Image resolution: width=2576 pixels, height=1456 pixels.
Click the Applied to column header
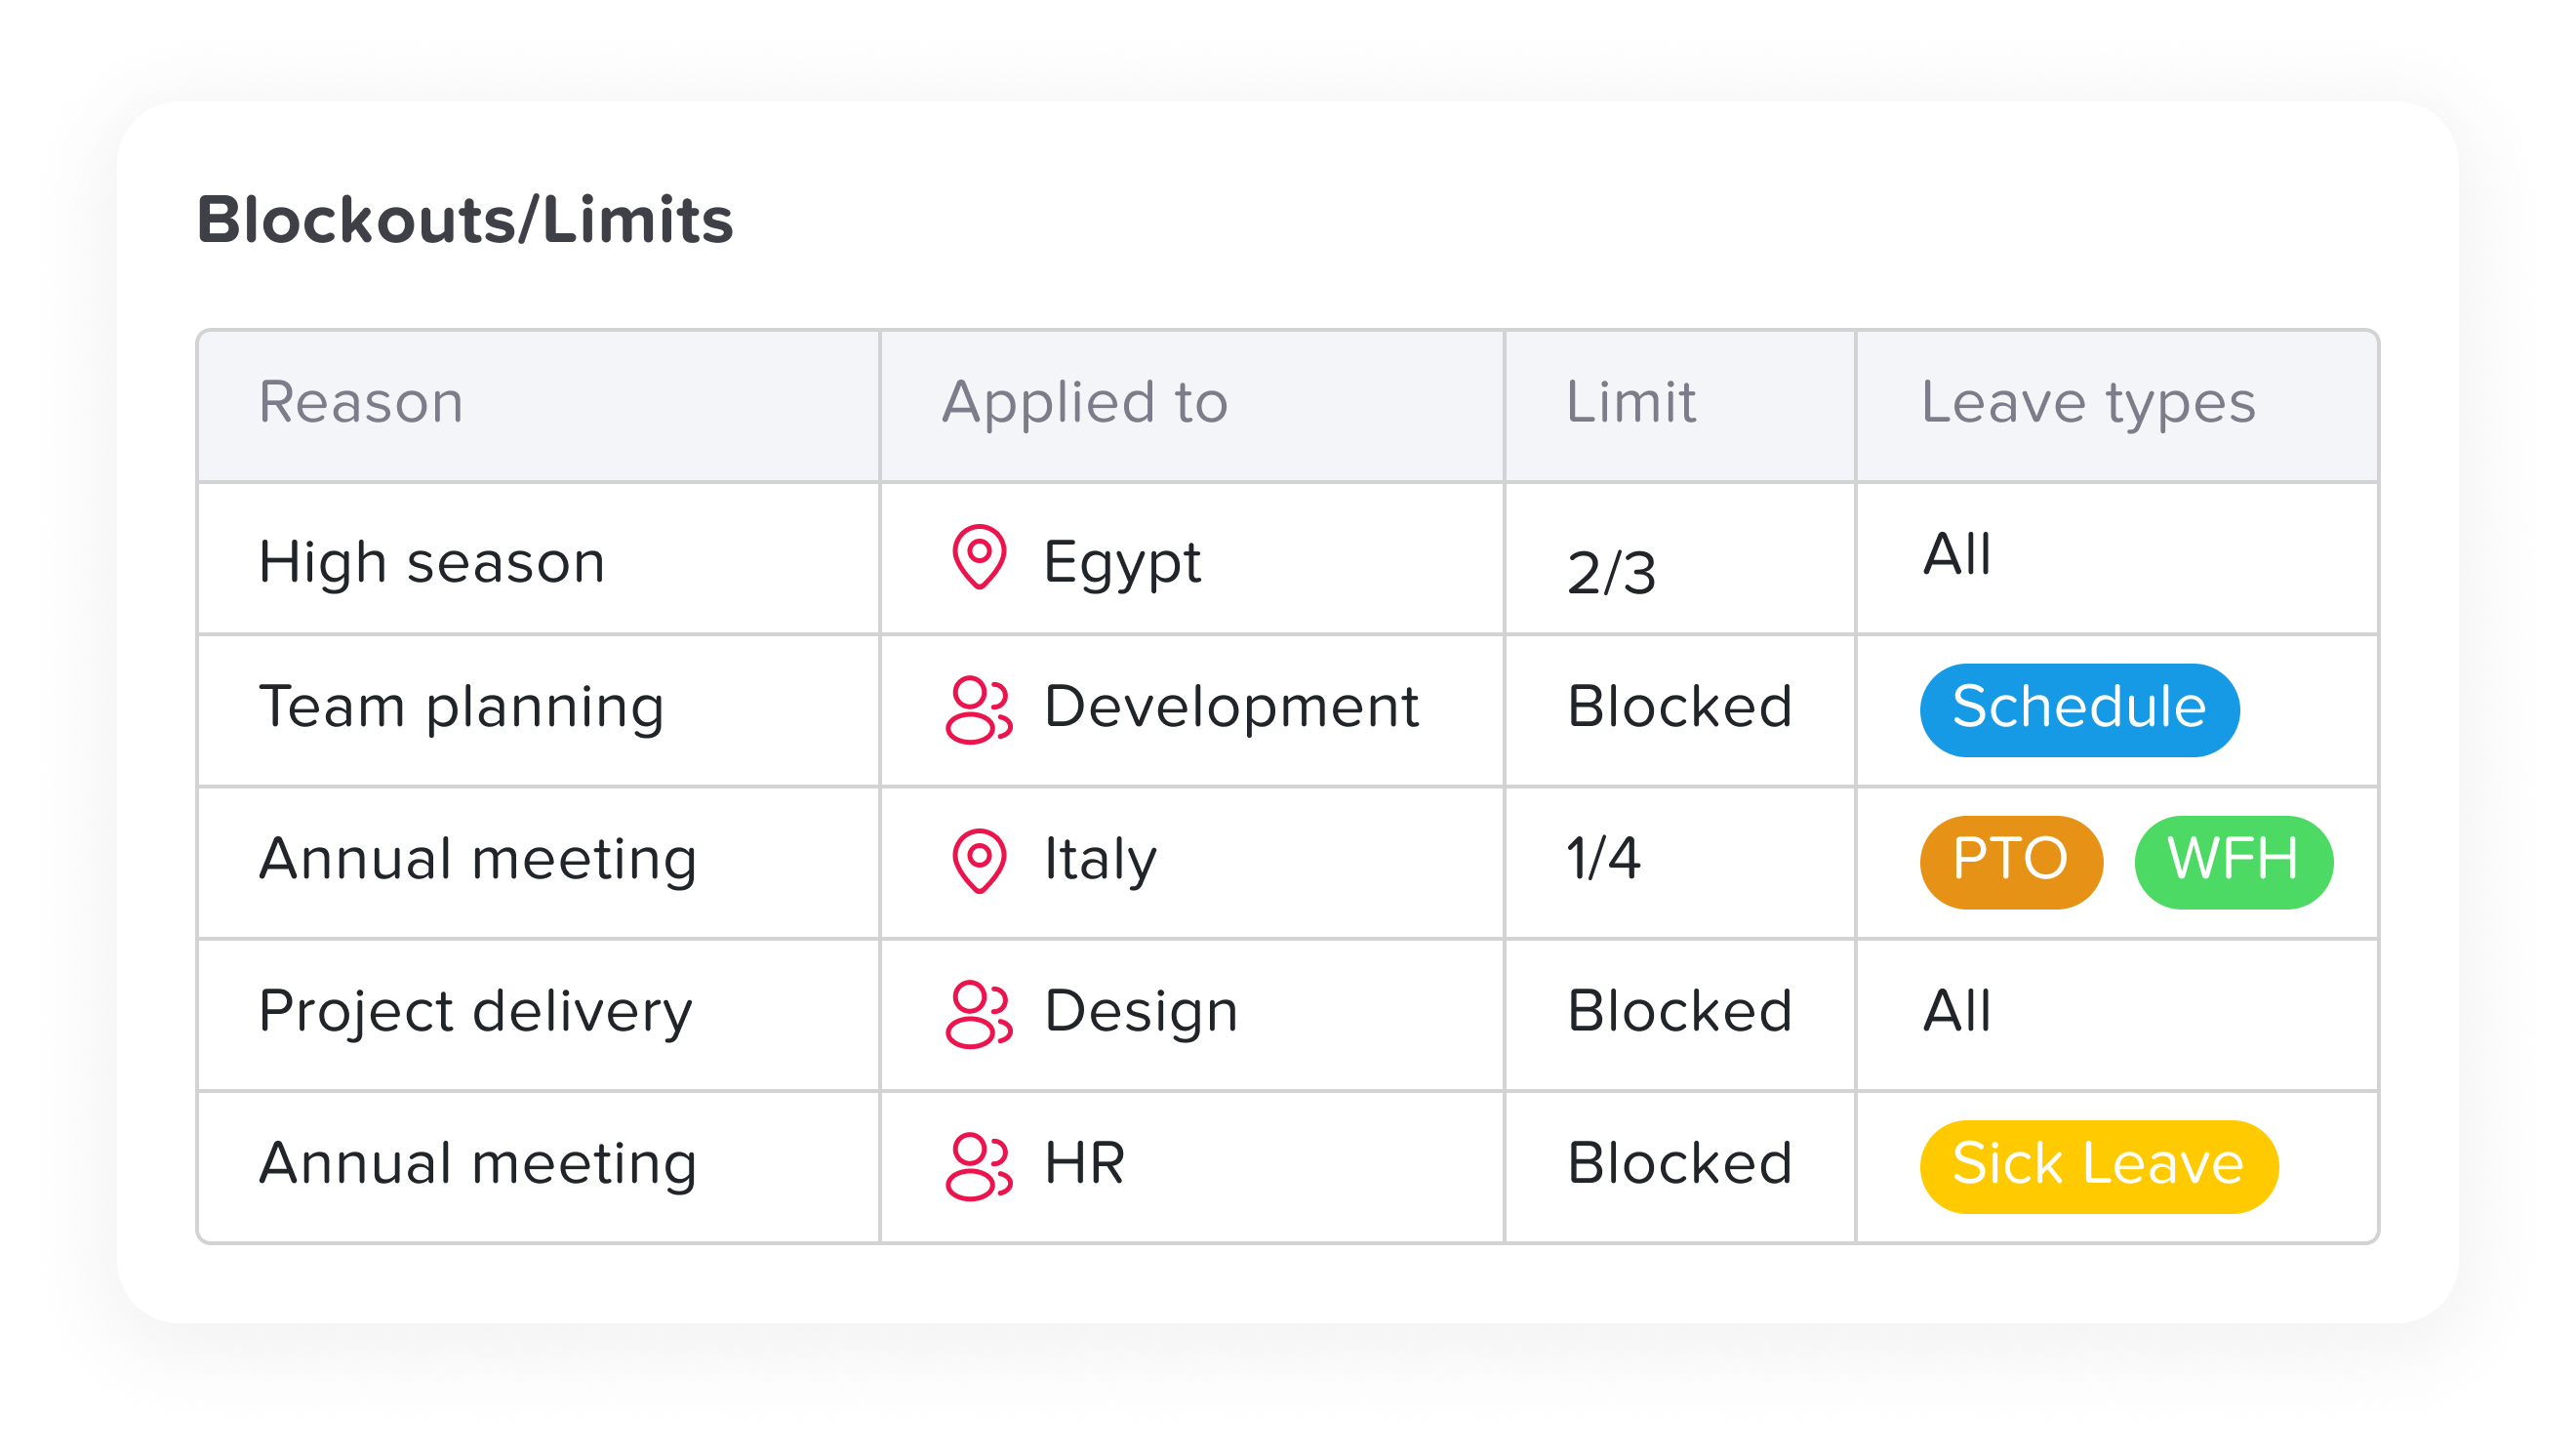pyautogui.click(x=1085, y=403)
